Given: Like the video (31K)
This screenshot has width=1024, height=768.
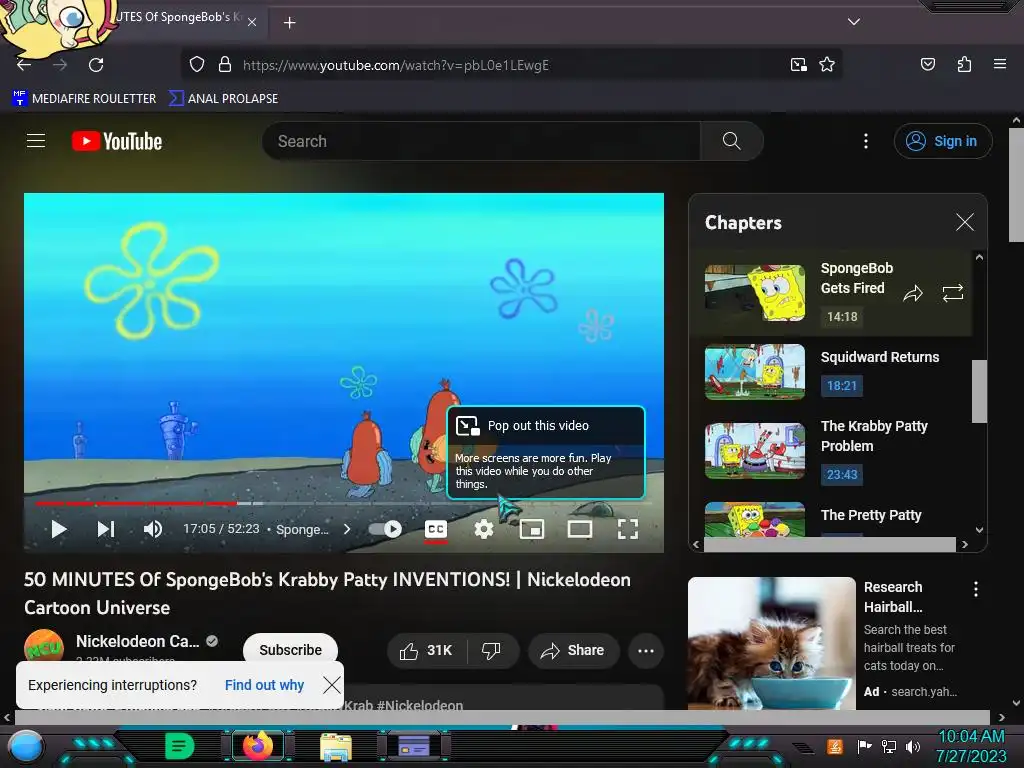Looking at the screenshot, I should (426, 650).
